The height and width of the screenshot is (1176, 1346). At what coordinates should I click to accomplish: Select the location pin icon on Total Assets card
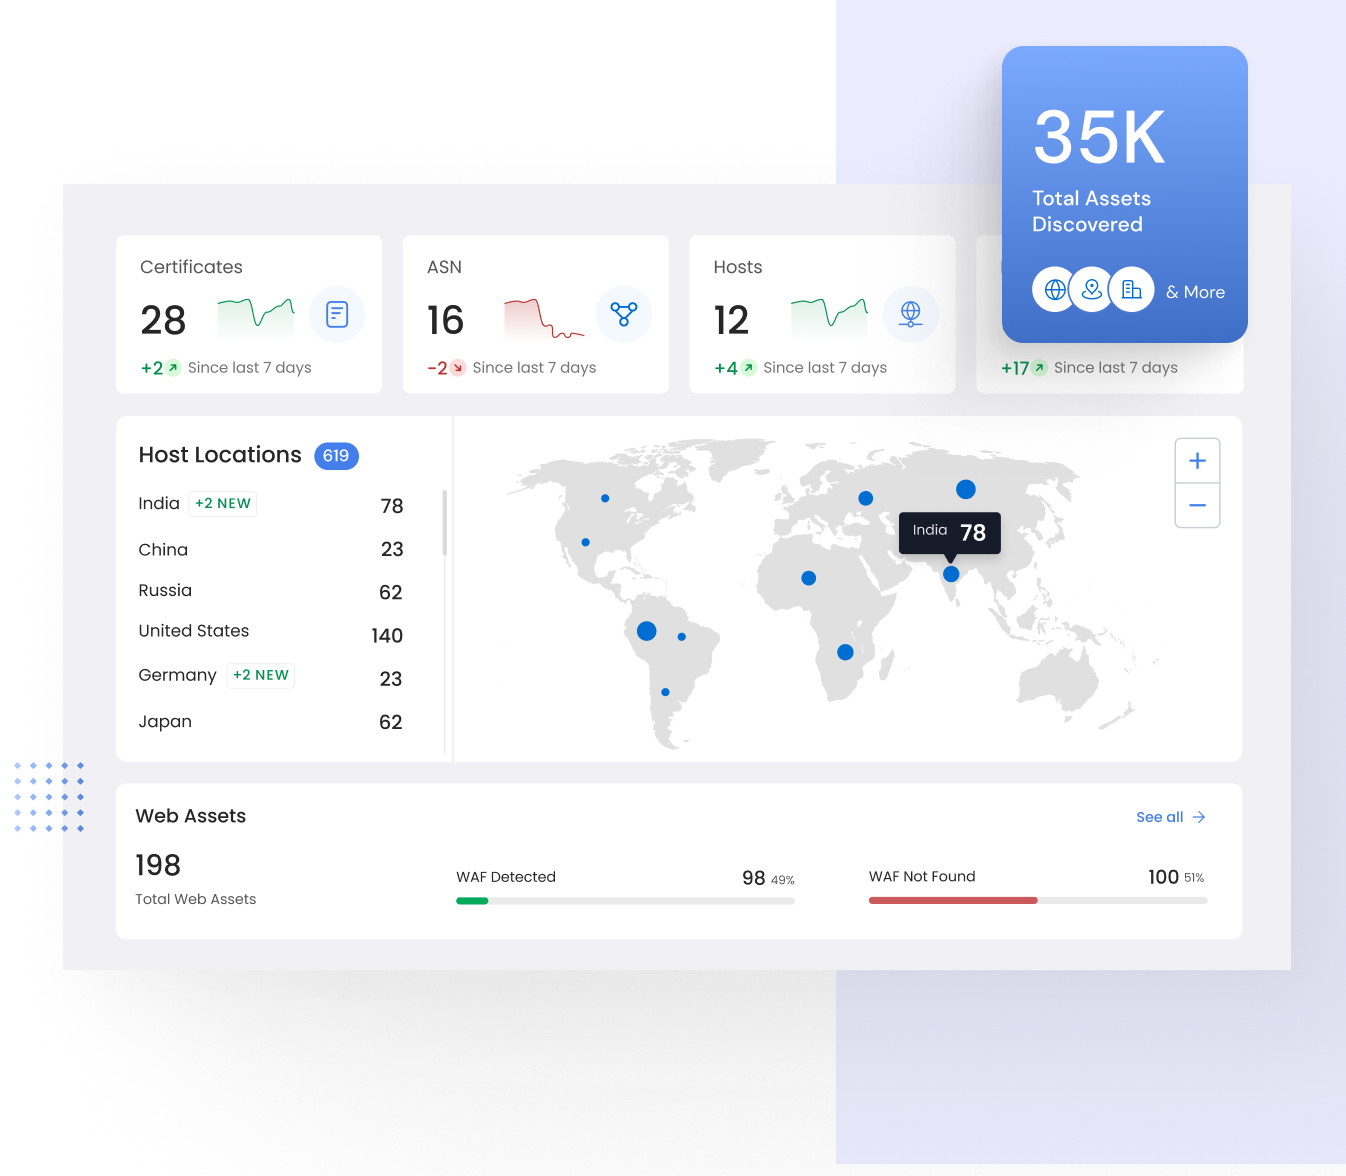1092,289
